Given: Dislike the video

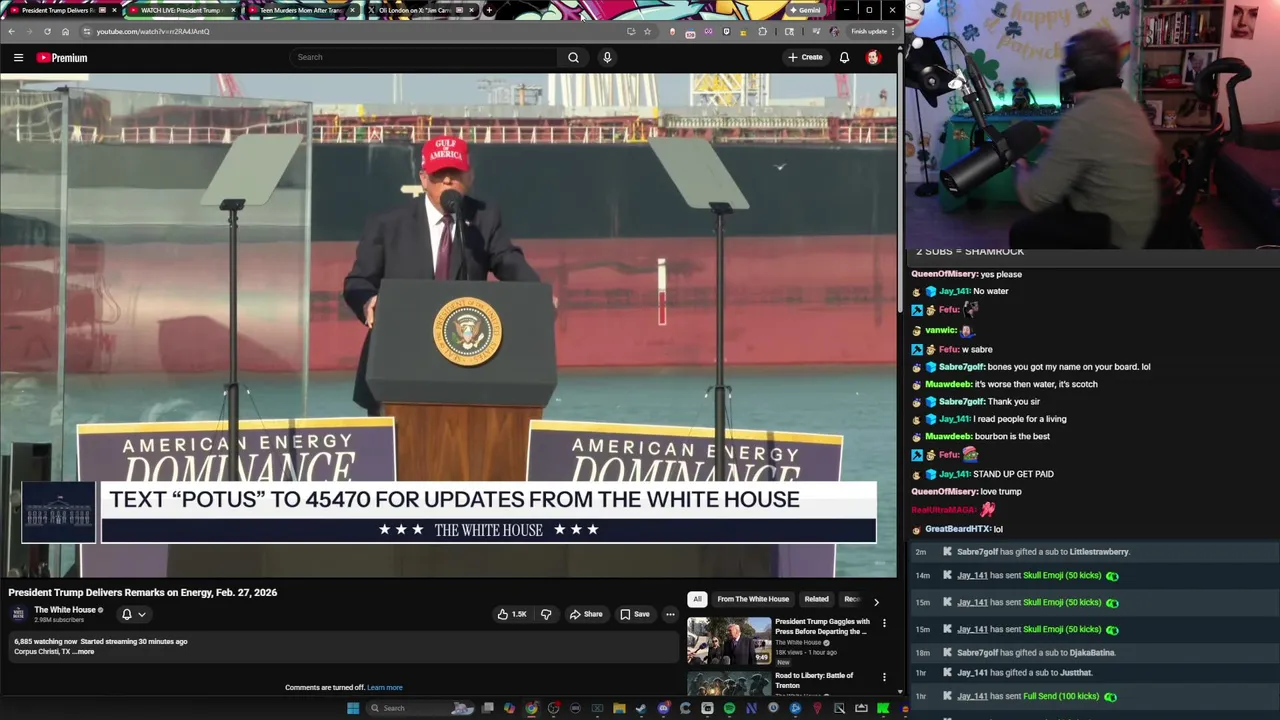Looking at the screenshot, I should pyautogui.click(x=546, y=614).
